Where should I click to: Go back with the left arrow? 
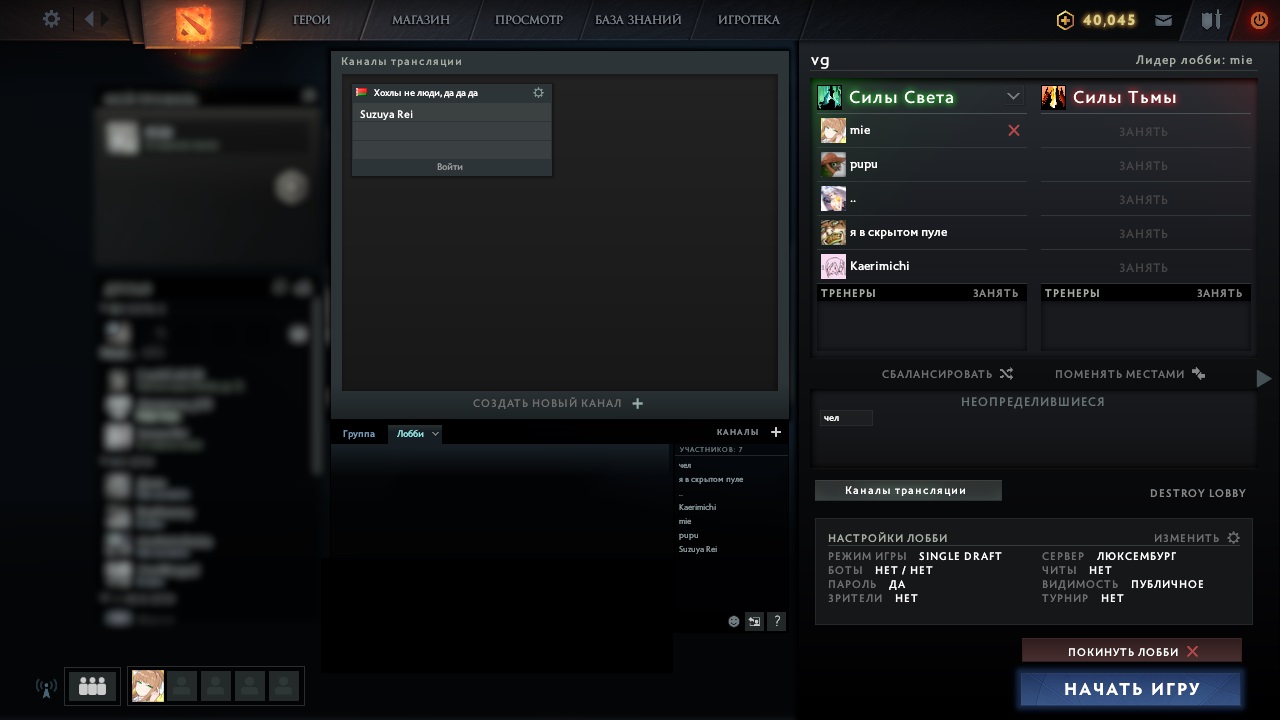click(89, 19)
